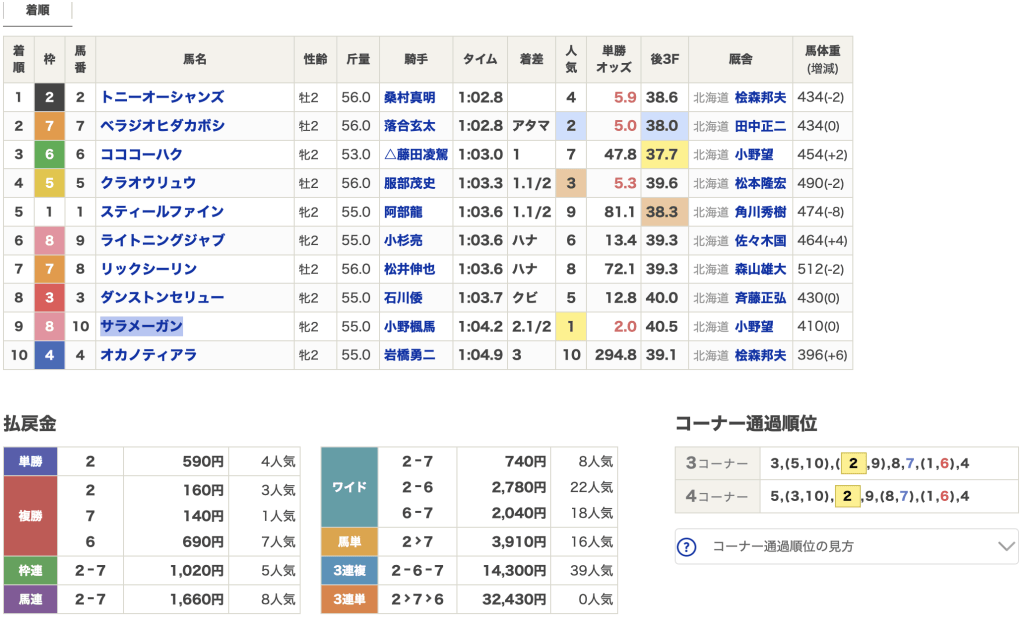Open highlighted horse サラメーガン page

tap(141, 327)
